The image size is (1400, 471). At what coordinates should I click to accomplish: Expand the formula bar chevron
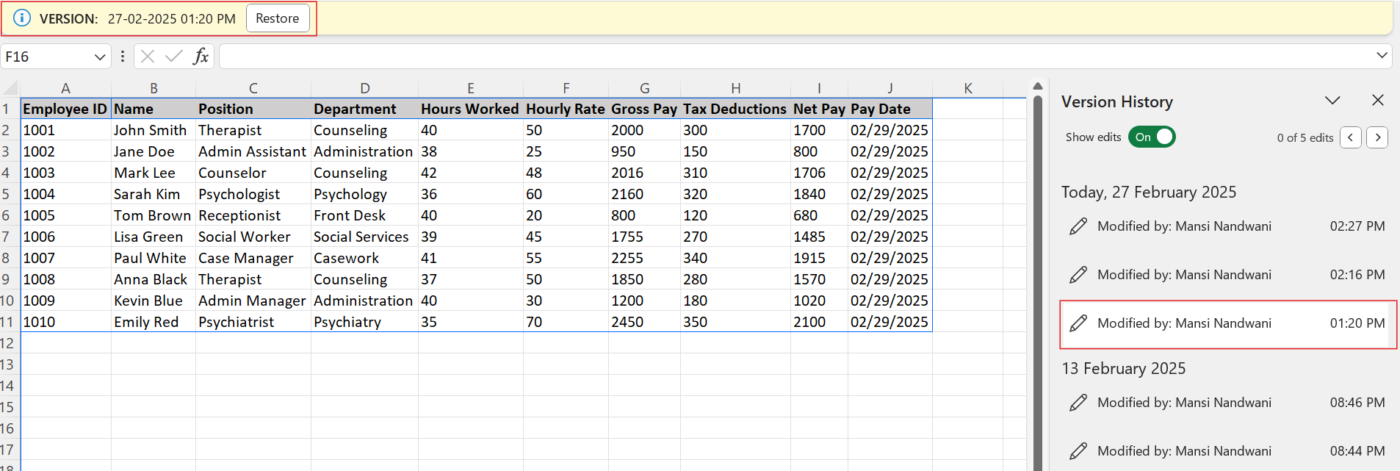[1383, 57]
